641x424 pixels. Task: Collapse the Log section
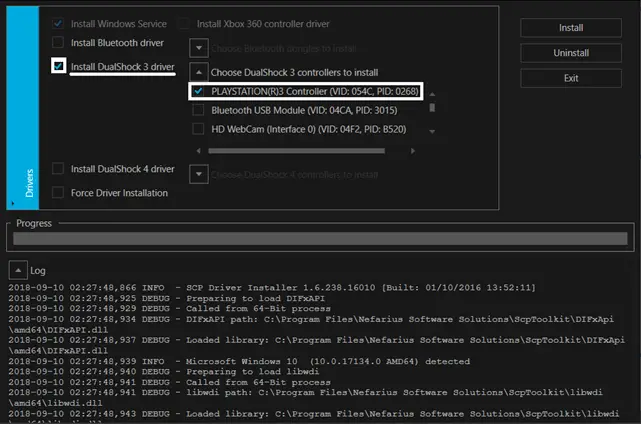18,270
